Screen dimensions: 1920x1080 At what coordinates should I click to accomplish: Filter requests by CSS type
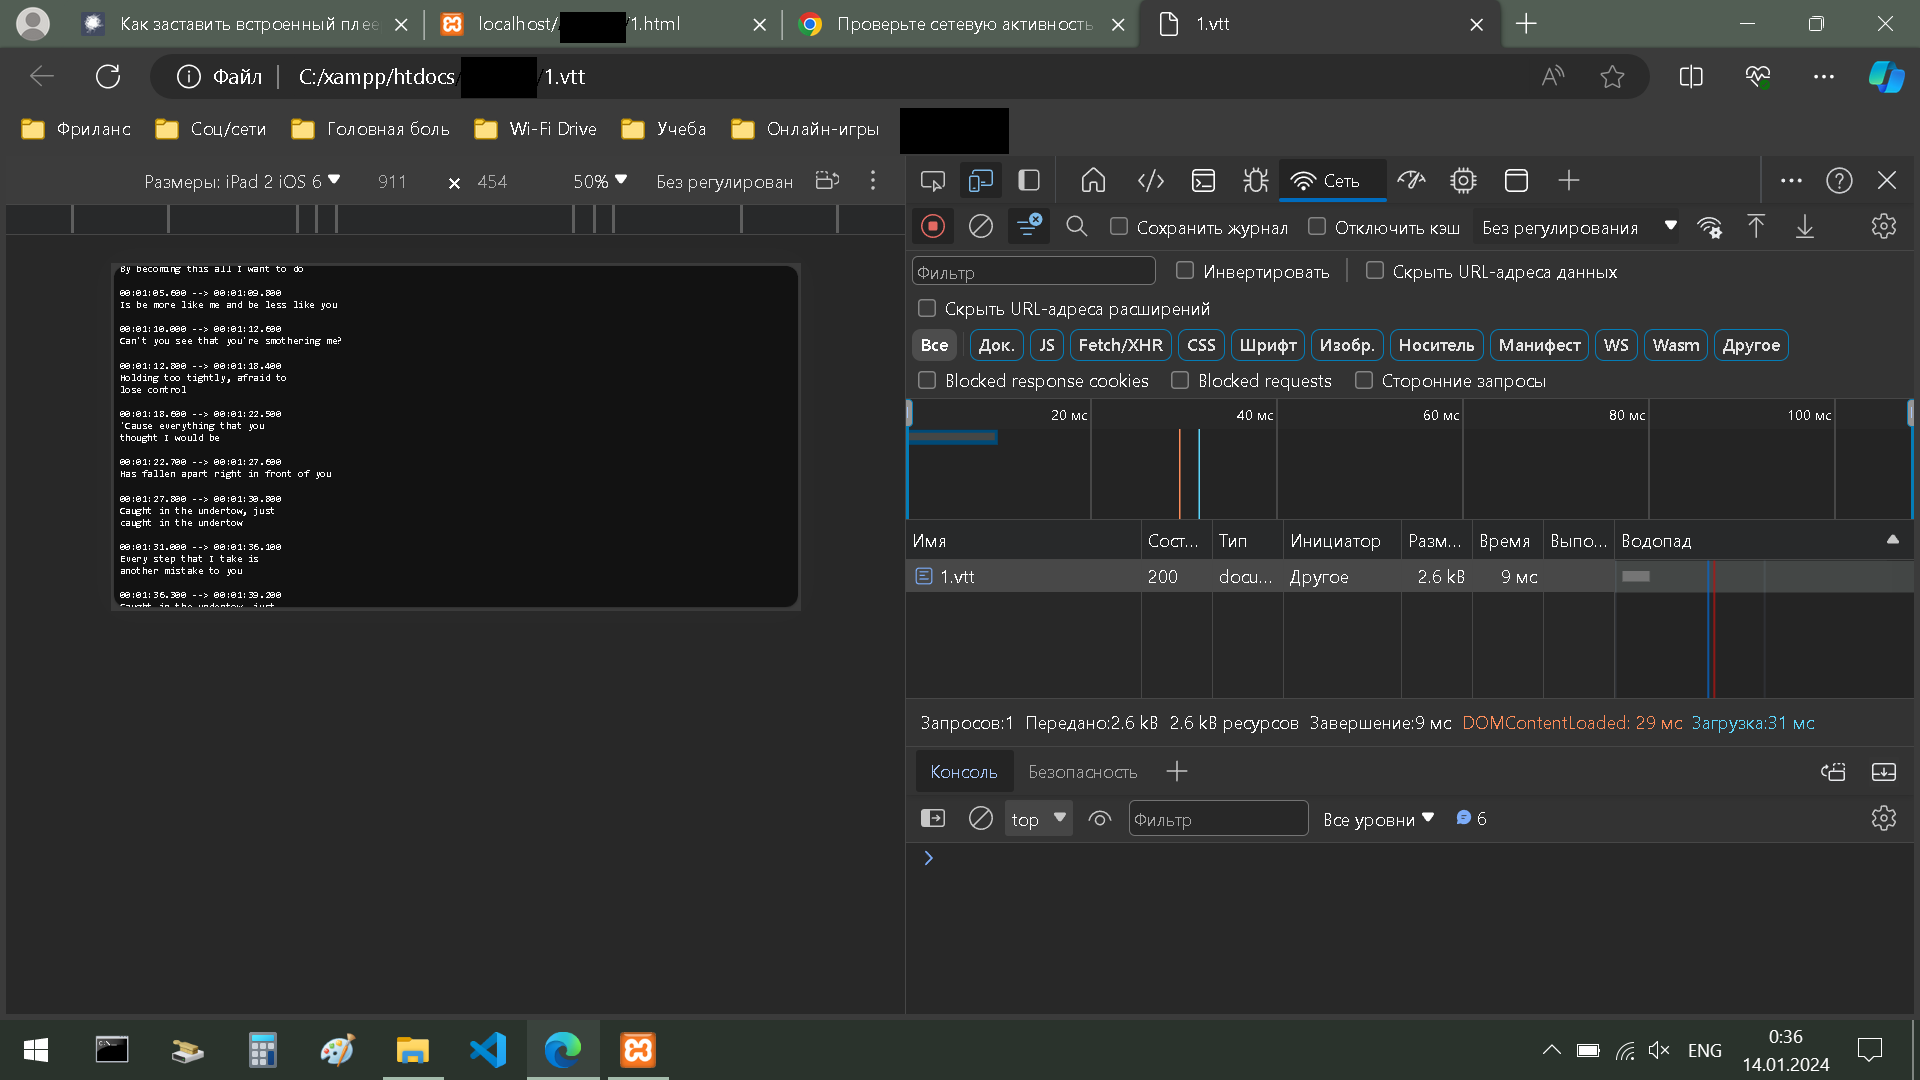coord(1201,345)
